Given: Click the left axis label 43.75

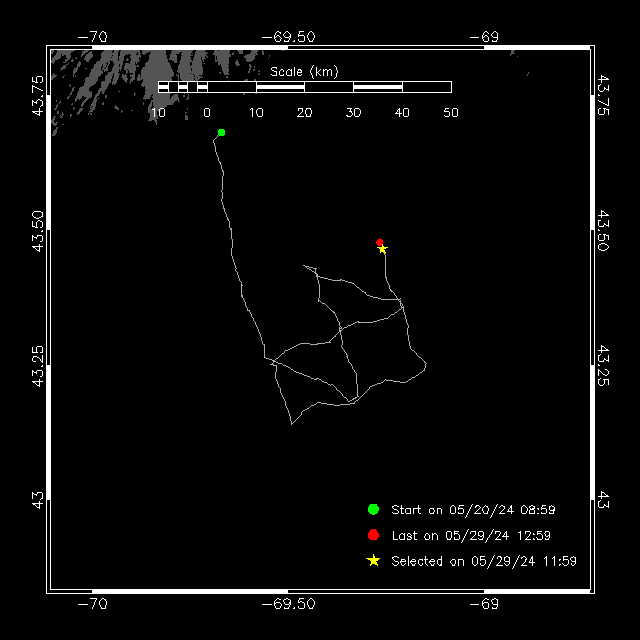Looking at the screenshot, I should (x=38, y=96).
